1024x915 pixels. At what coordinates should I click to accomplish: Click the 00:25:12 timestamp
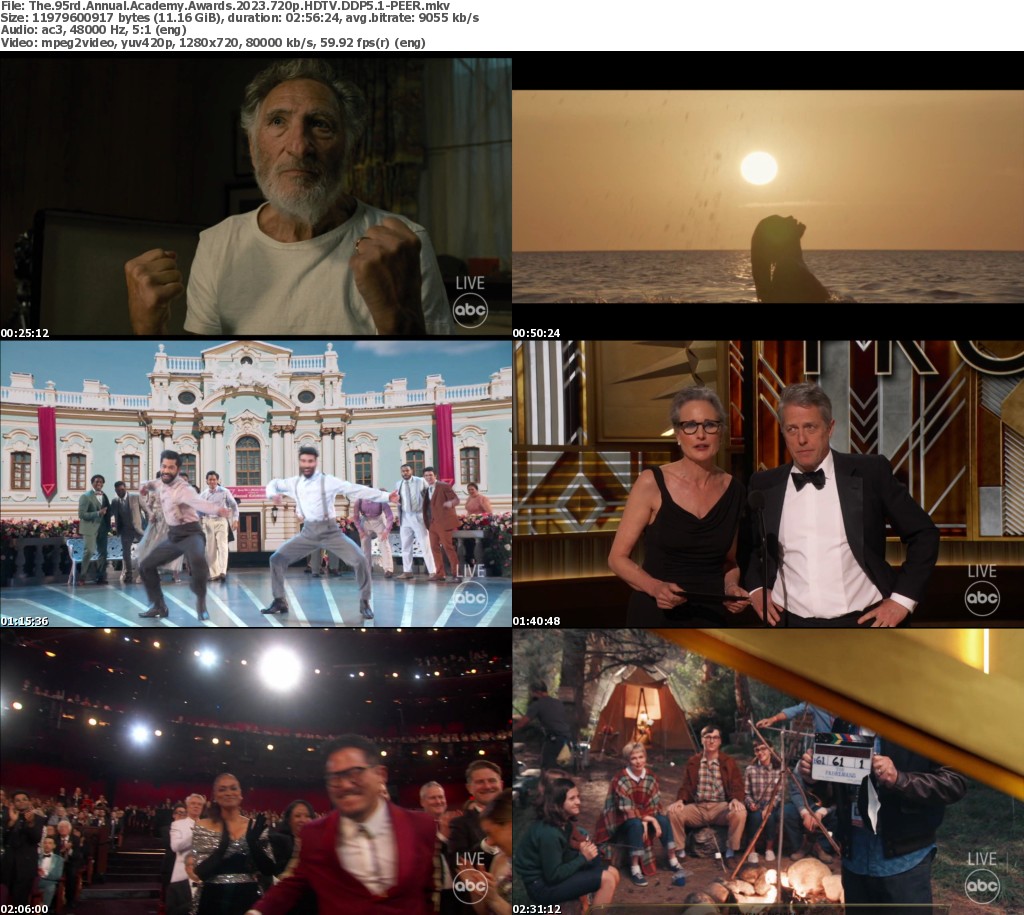pos(25,333)
